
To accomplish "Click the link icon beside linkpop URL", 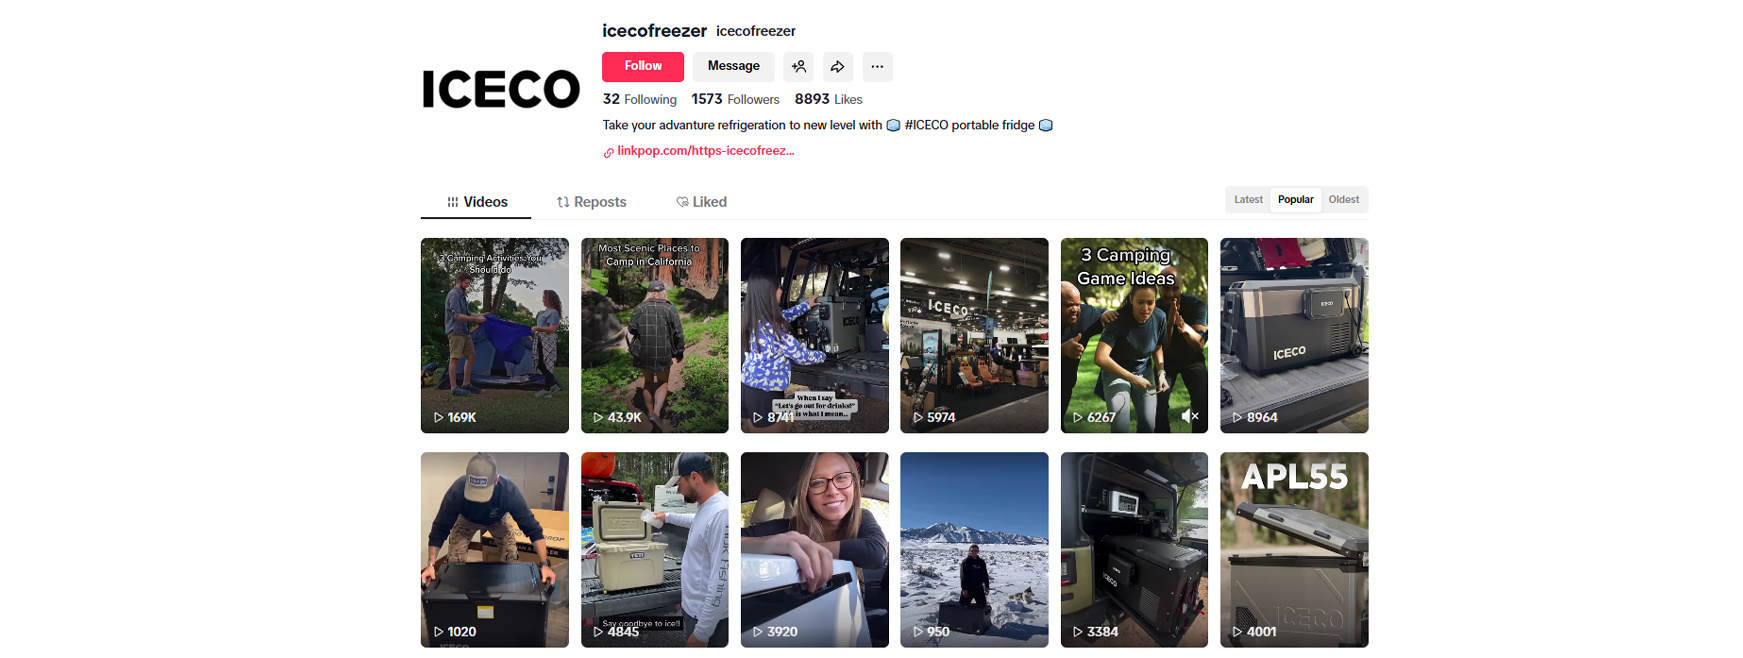I will point(608,152).
